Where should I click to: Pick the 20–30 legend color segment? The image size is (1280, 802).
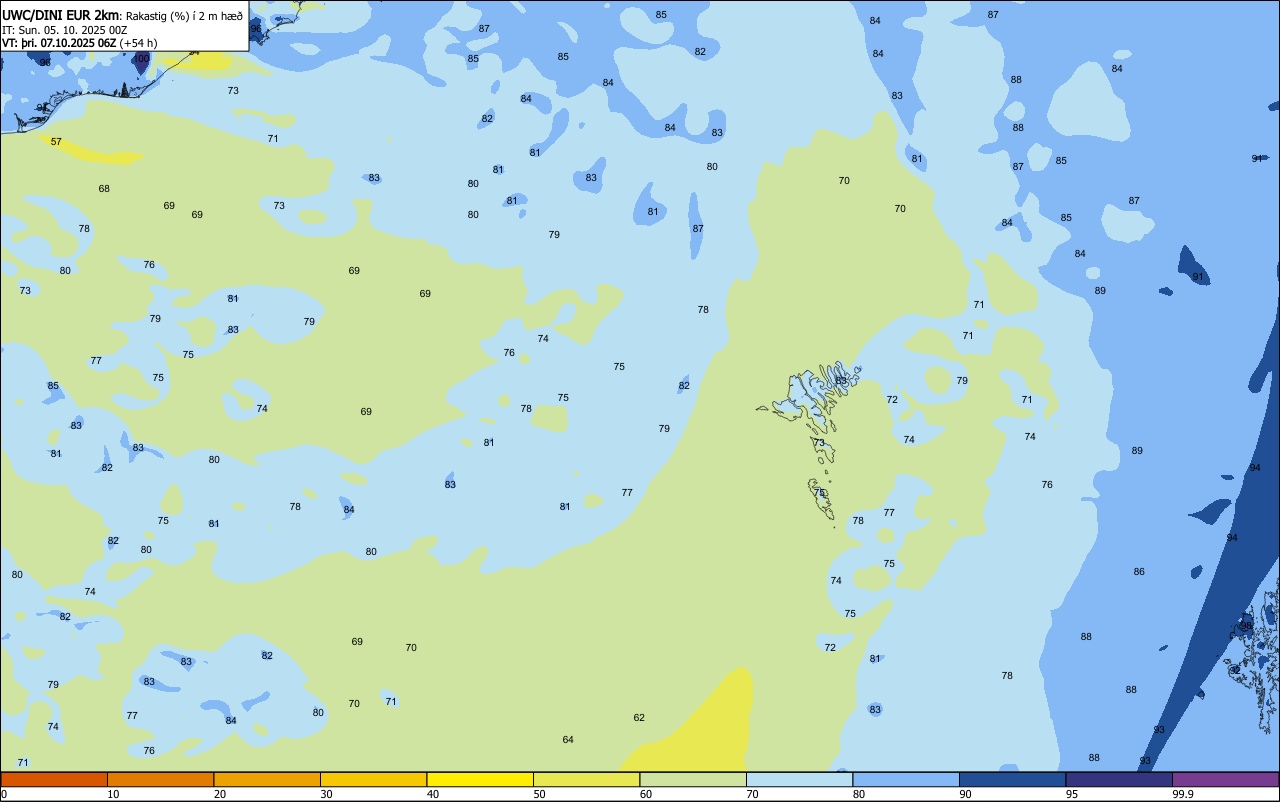[x=267, y=779]
